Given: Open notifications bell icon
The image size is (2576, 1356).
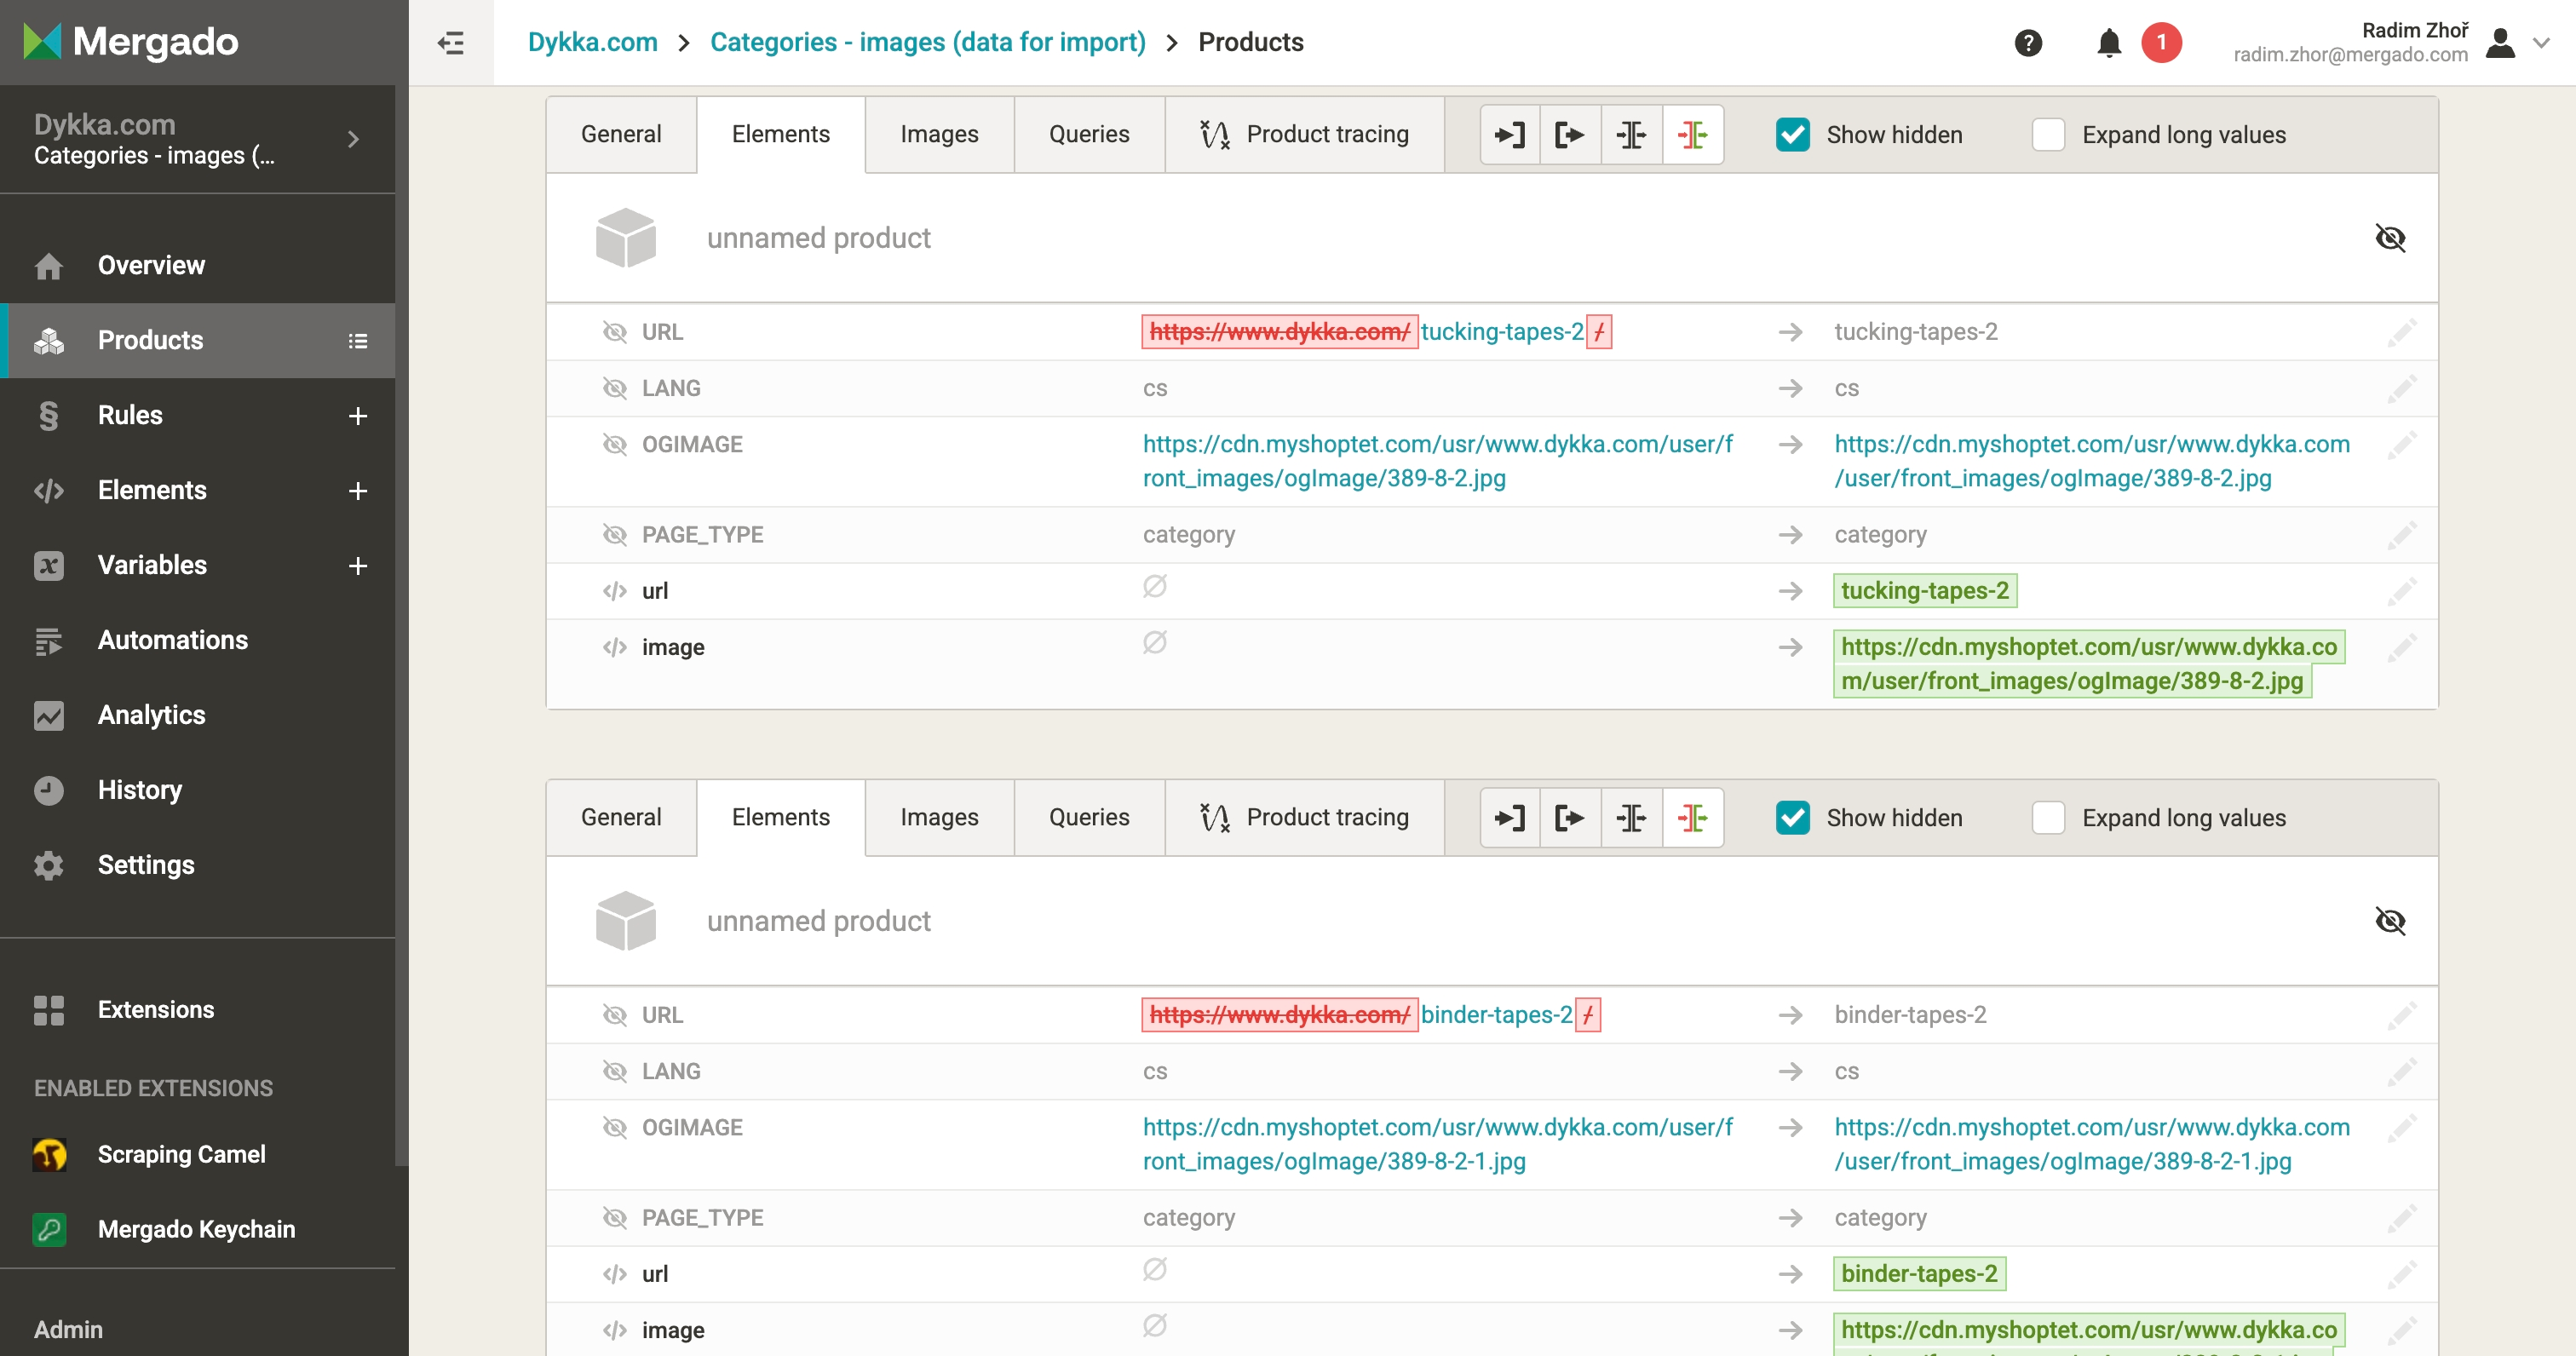Looking at the screenshot, I should coord(2109,43).
